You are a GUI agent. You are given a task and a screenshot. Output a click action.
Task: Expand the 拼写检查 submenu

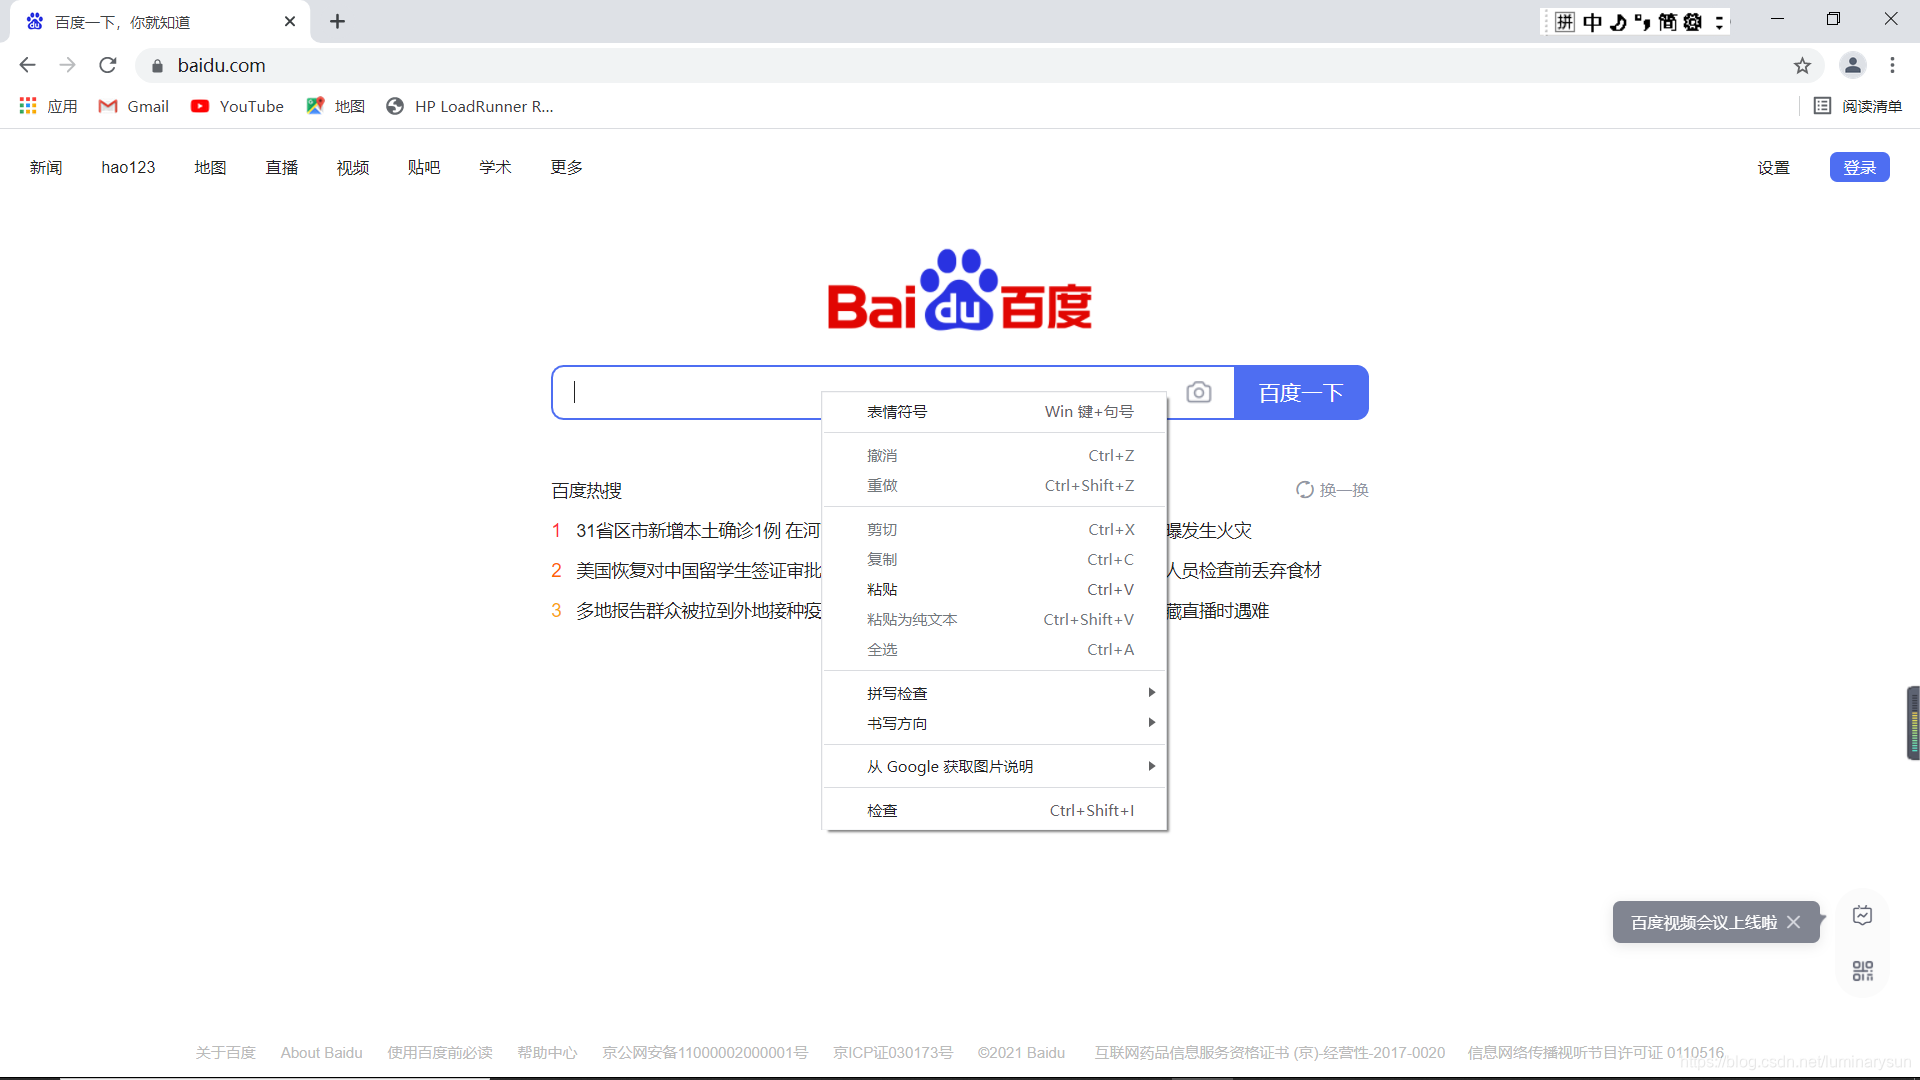tap(995, 692)
